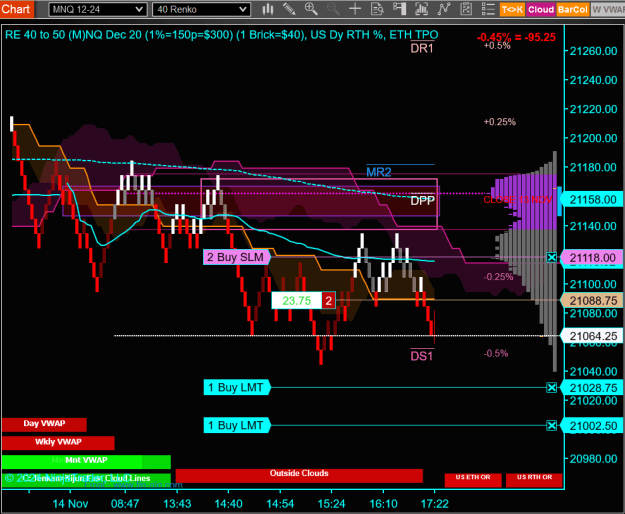The height and width of the screenshot is (514, 625).
Task: Cancel the Buy LMT order at 21002.50
Action: click(x=551, y=426)
